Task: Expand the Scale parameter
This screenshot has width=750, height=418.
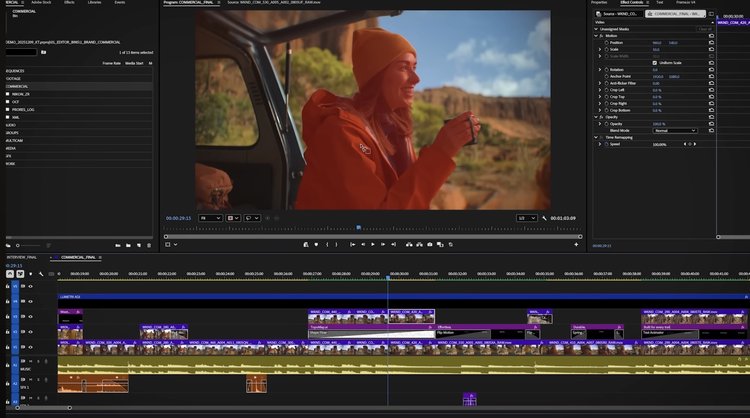Action: 600,49
